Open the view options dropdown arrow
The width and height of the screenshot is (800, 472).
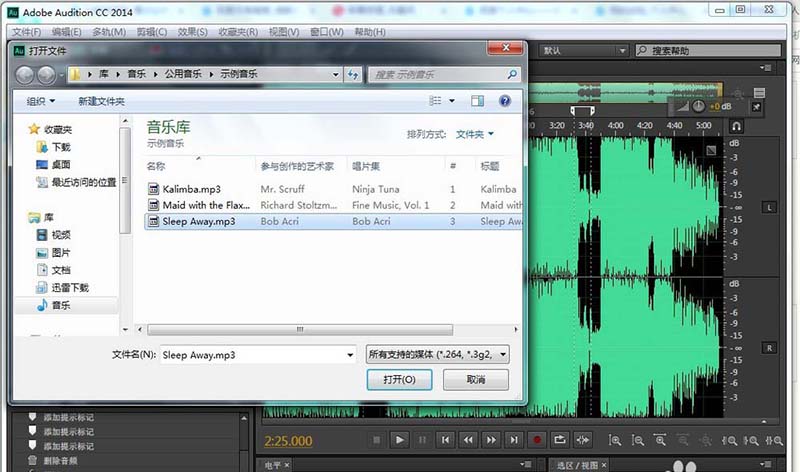click(x=452, y=101)
